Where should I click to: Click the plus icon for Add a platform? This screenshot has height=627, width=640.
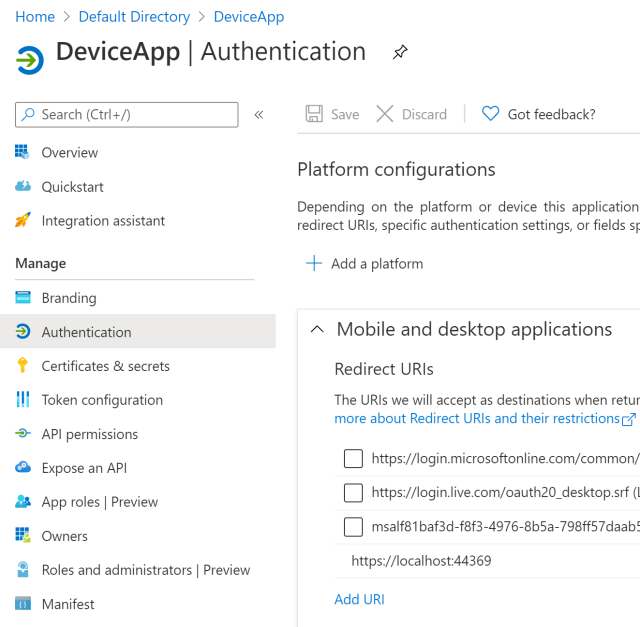314,264
